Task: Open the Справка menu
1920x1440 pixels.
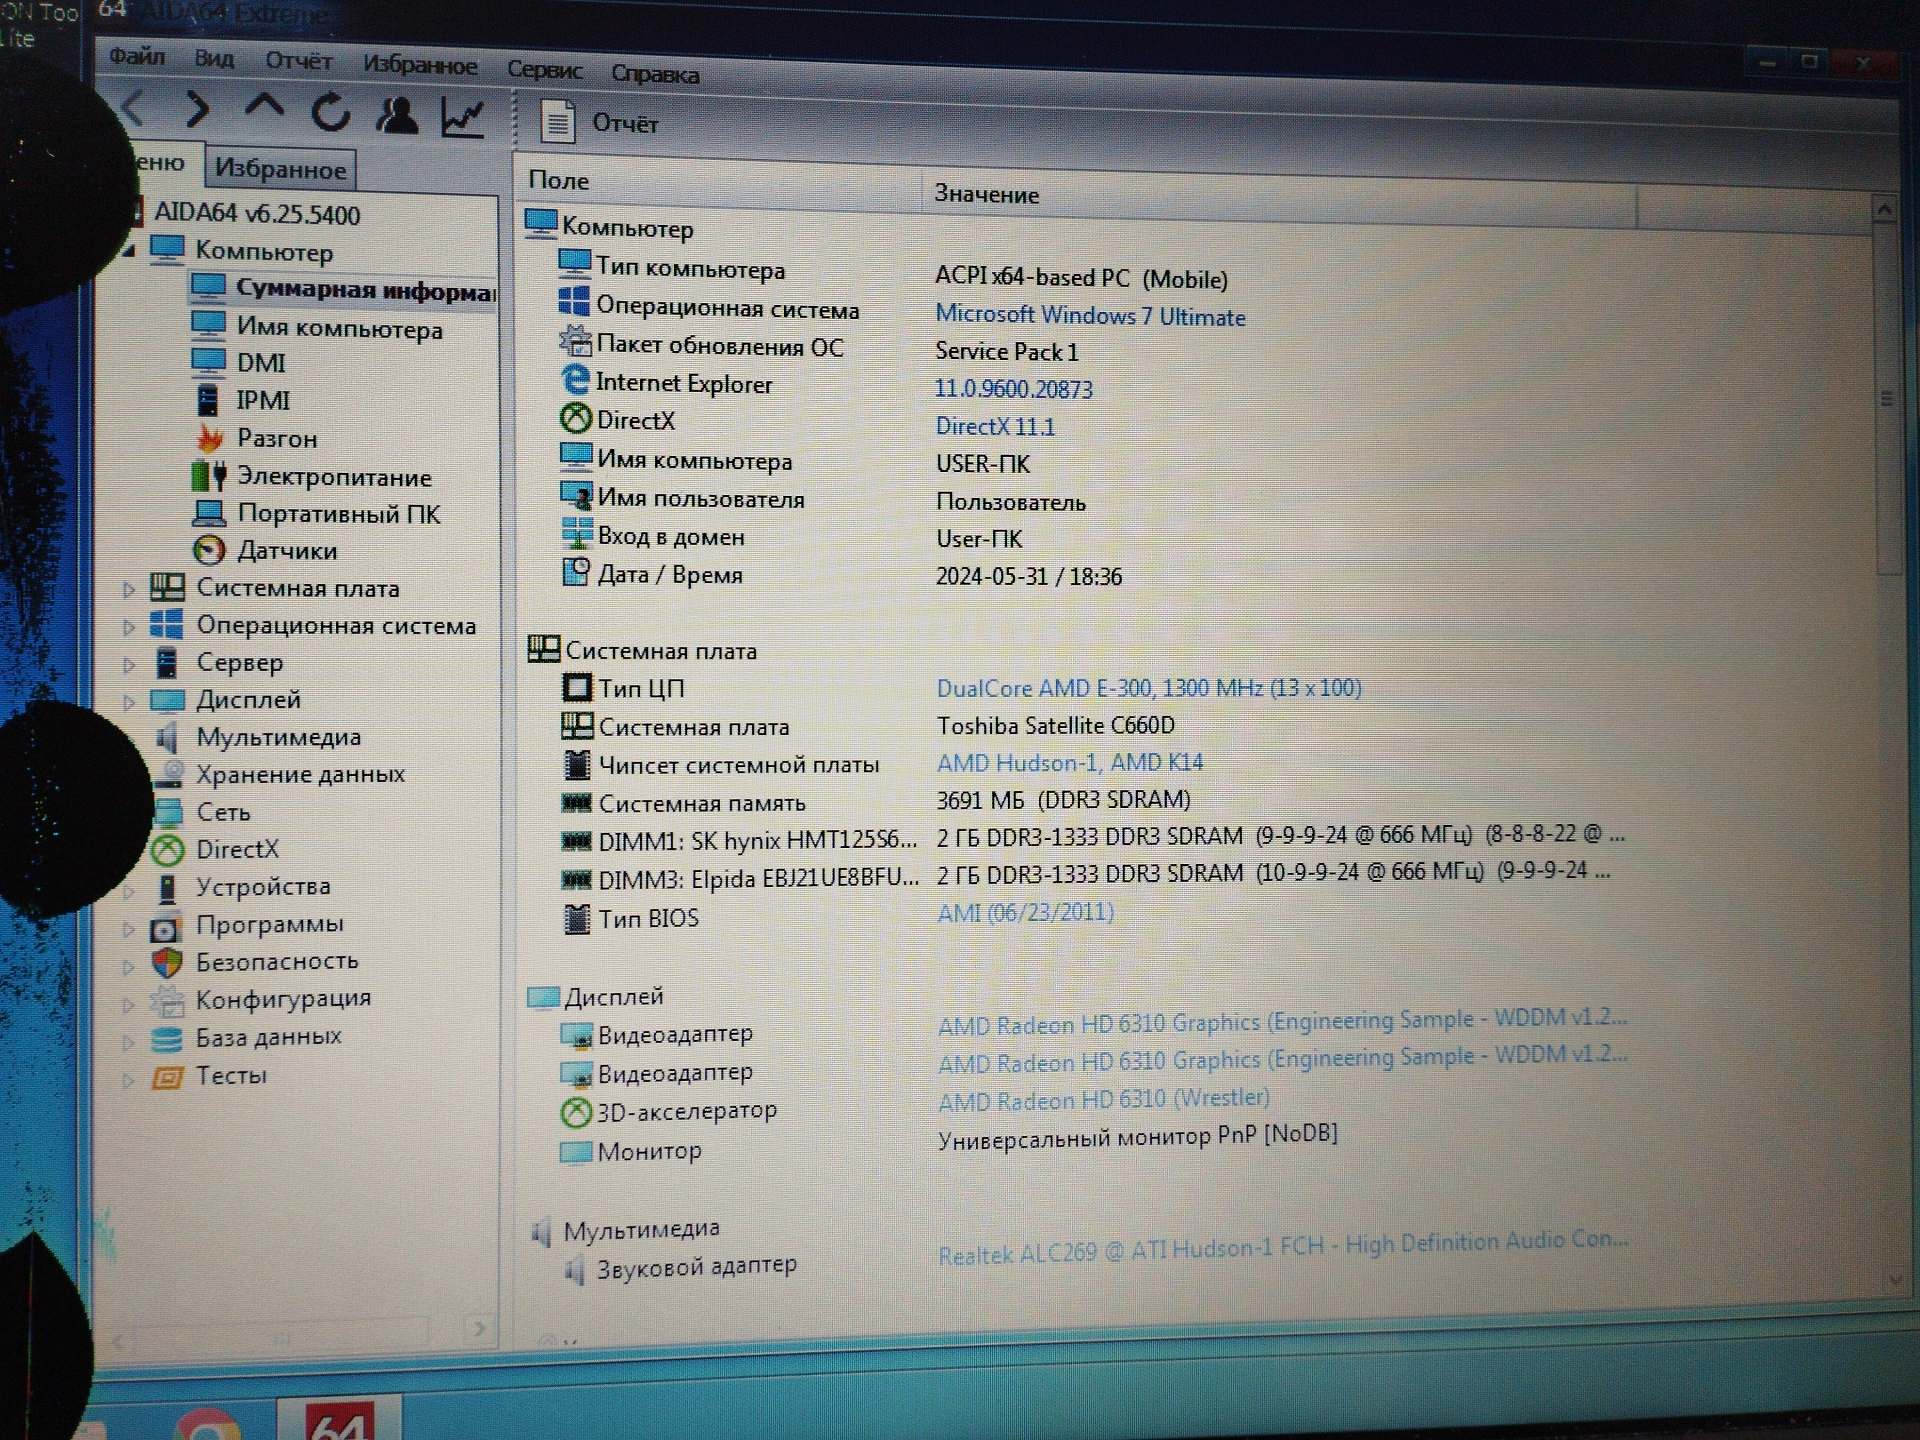Action: [x=655, y=73]
